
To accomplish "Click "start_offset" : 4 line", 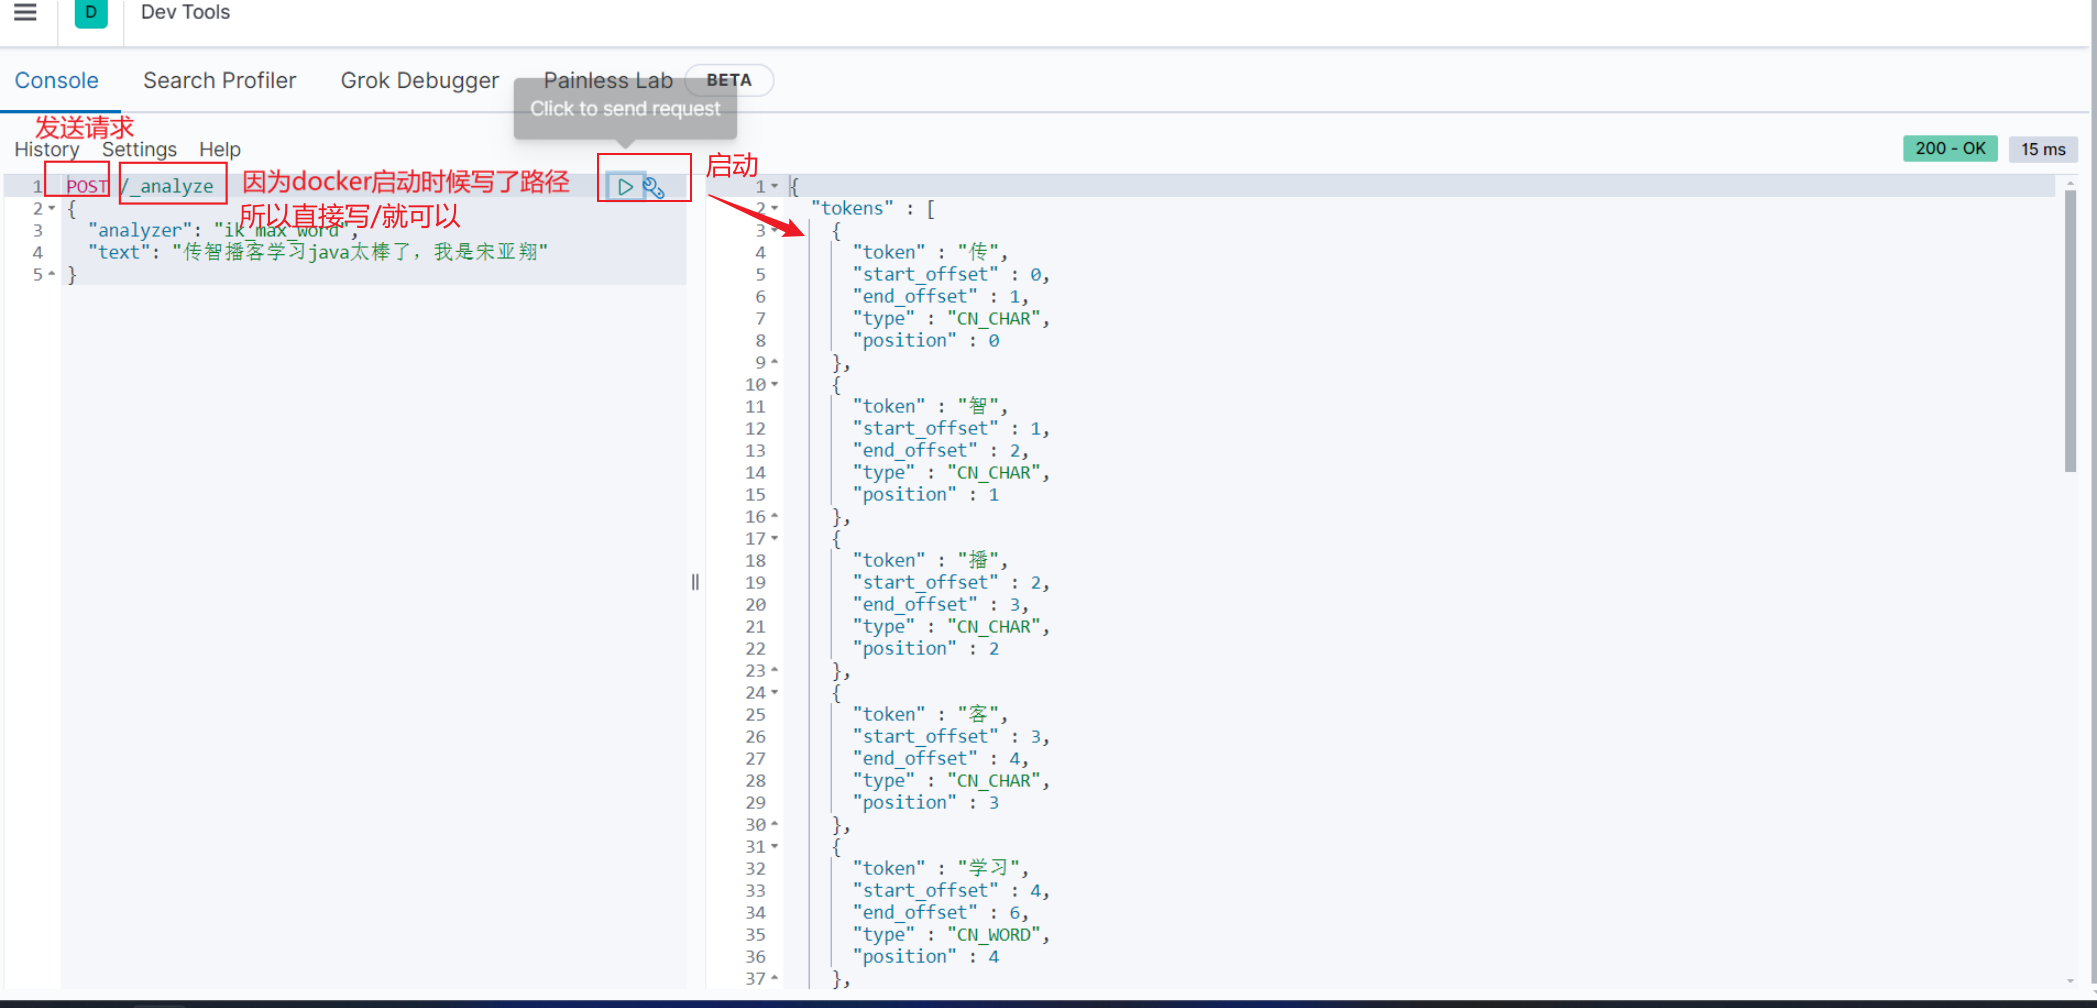I will pos(951,891).
